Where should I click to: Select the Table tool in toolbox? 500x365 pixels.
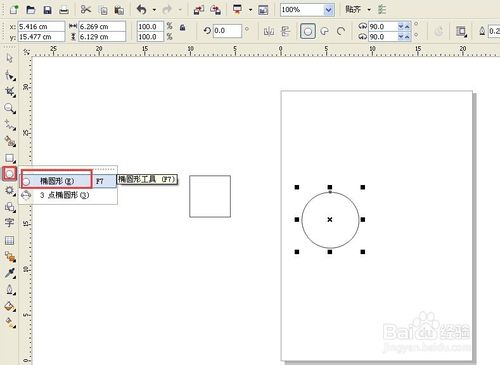[9, 240]
